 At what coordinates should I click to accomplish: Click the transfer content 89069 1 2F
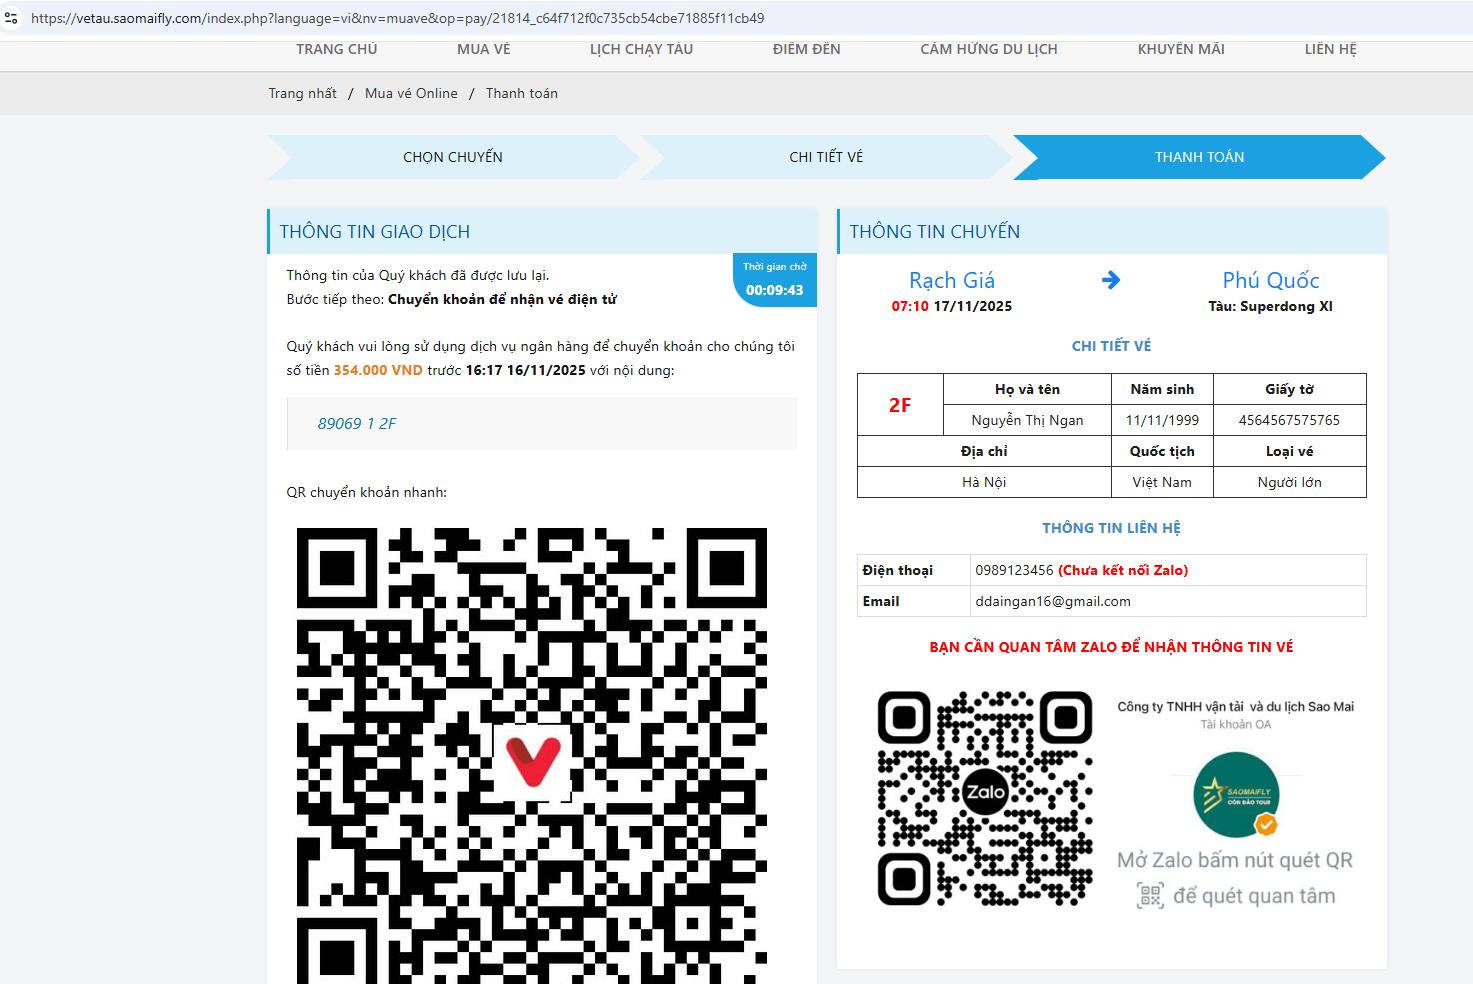tap(357, 424)
